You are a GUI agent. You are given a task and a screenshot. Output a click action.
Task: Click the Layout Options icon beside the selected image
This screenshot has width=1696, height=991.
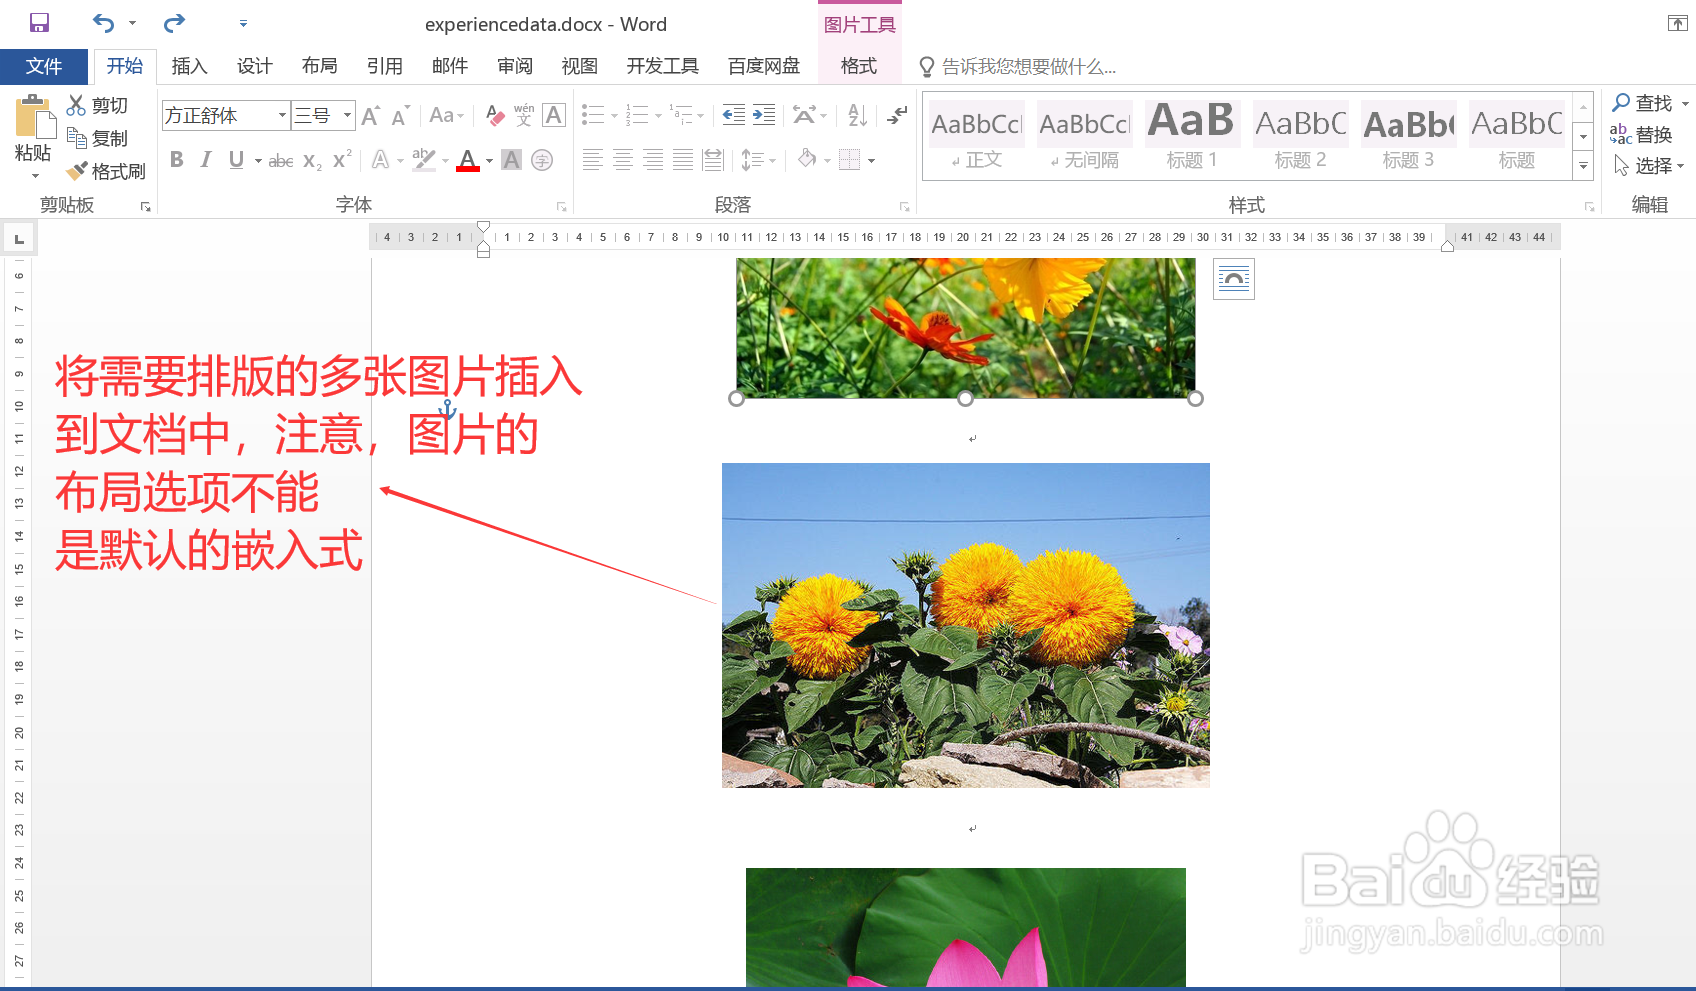tap(1234, 280)
